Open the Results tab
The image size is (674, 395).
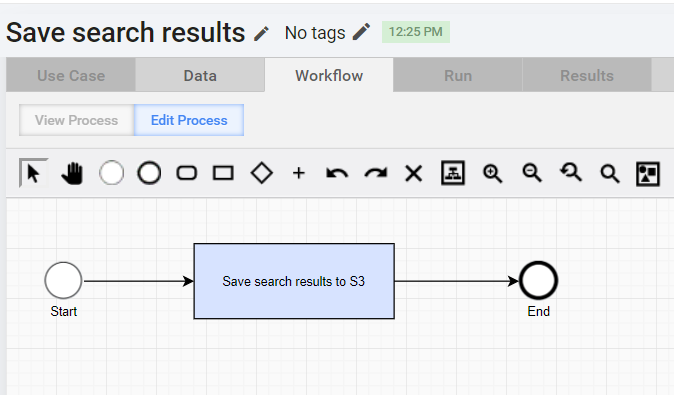point(587,75)
